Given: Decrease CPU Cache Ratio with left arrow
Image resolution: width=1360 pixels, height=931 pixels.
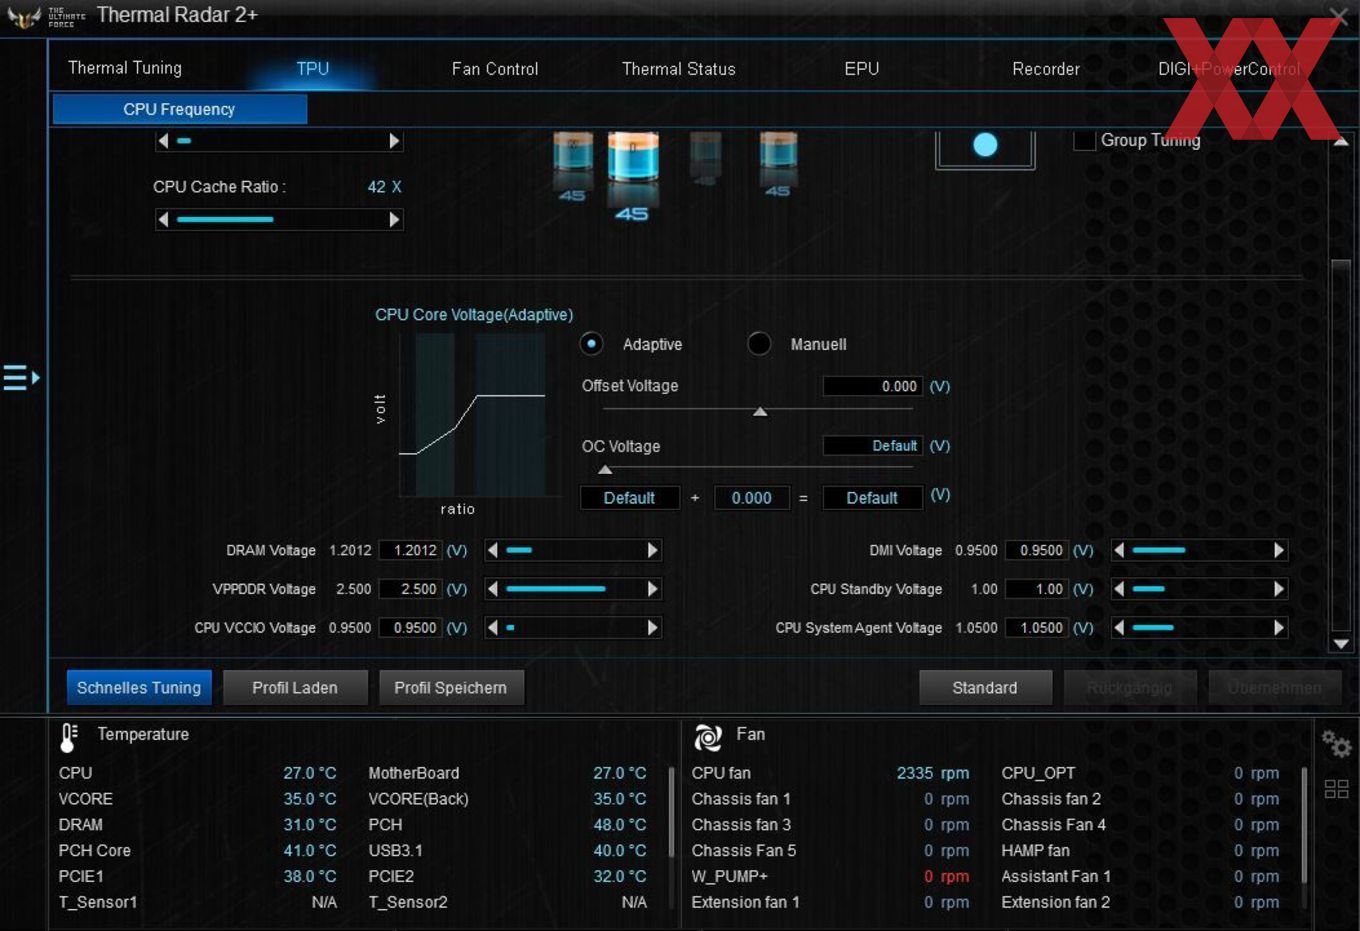Looking at the screenshot, I should click(x=163, y=219).
